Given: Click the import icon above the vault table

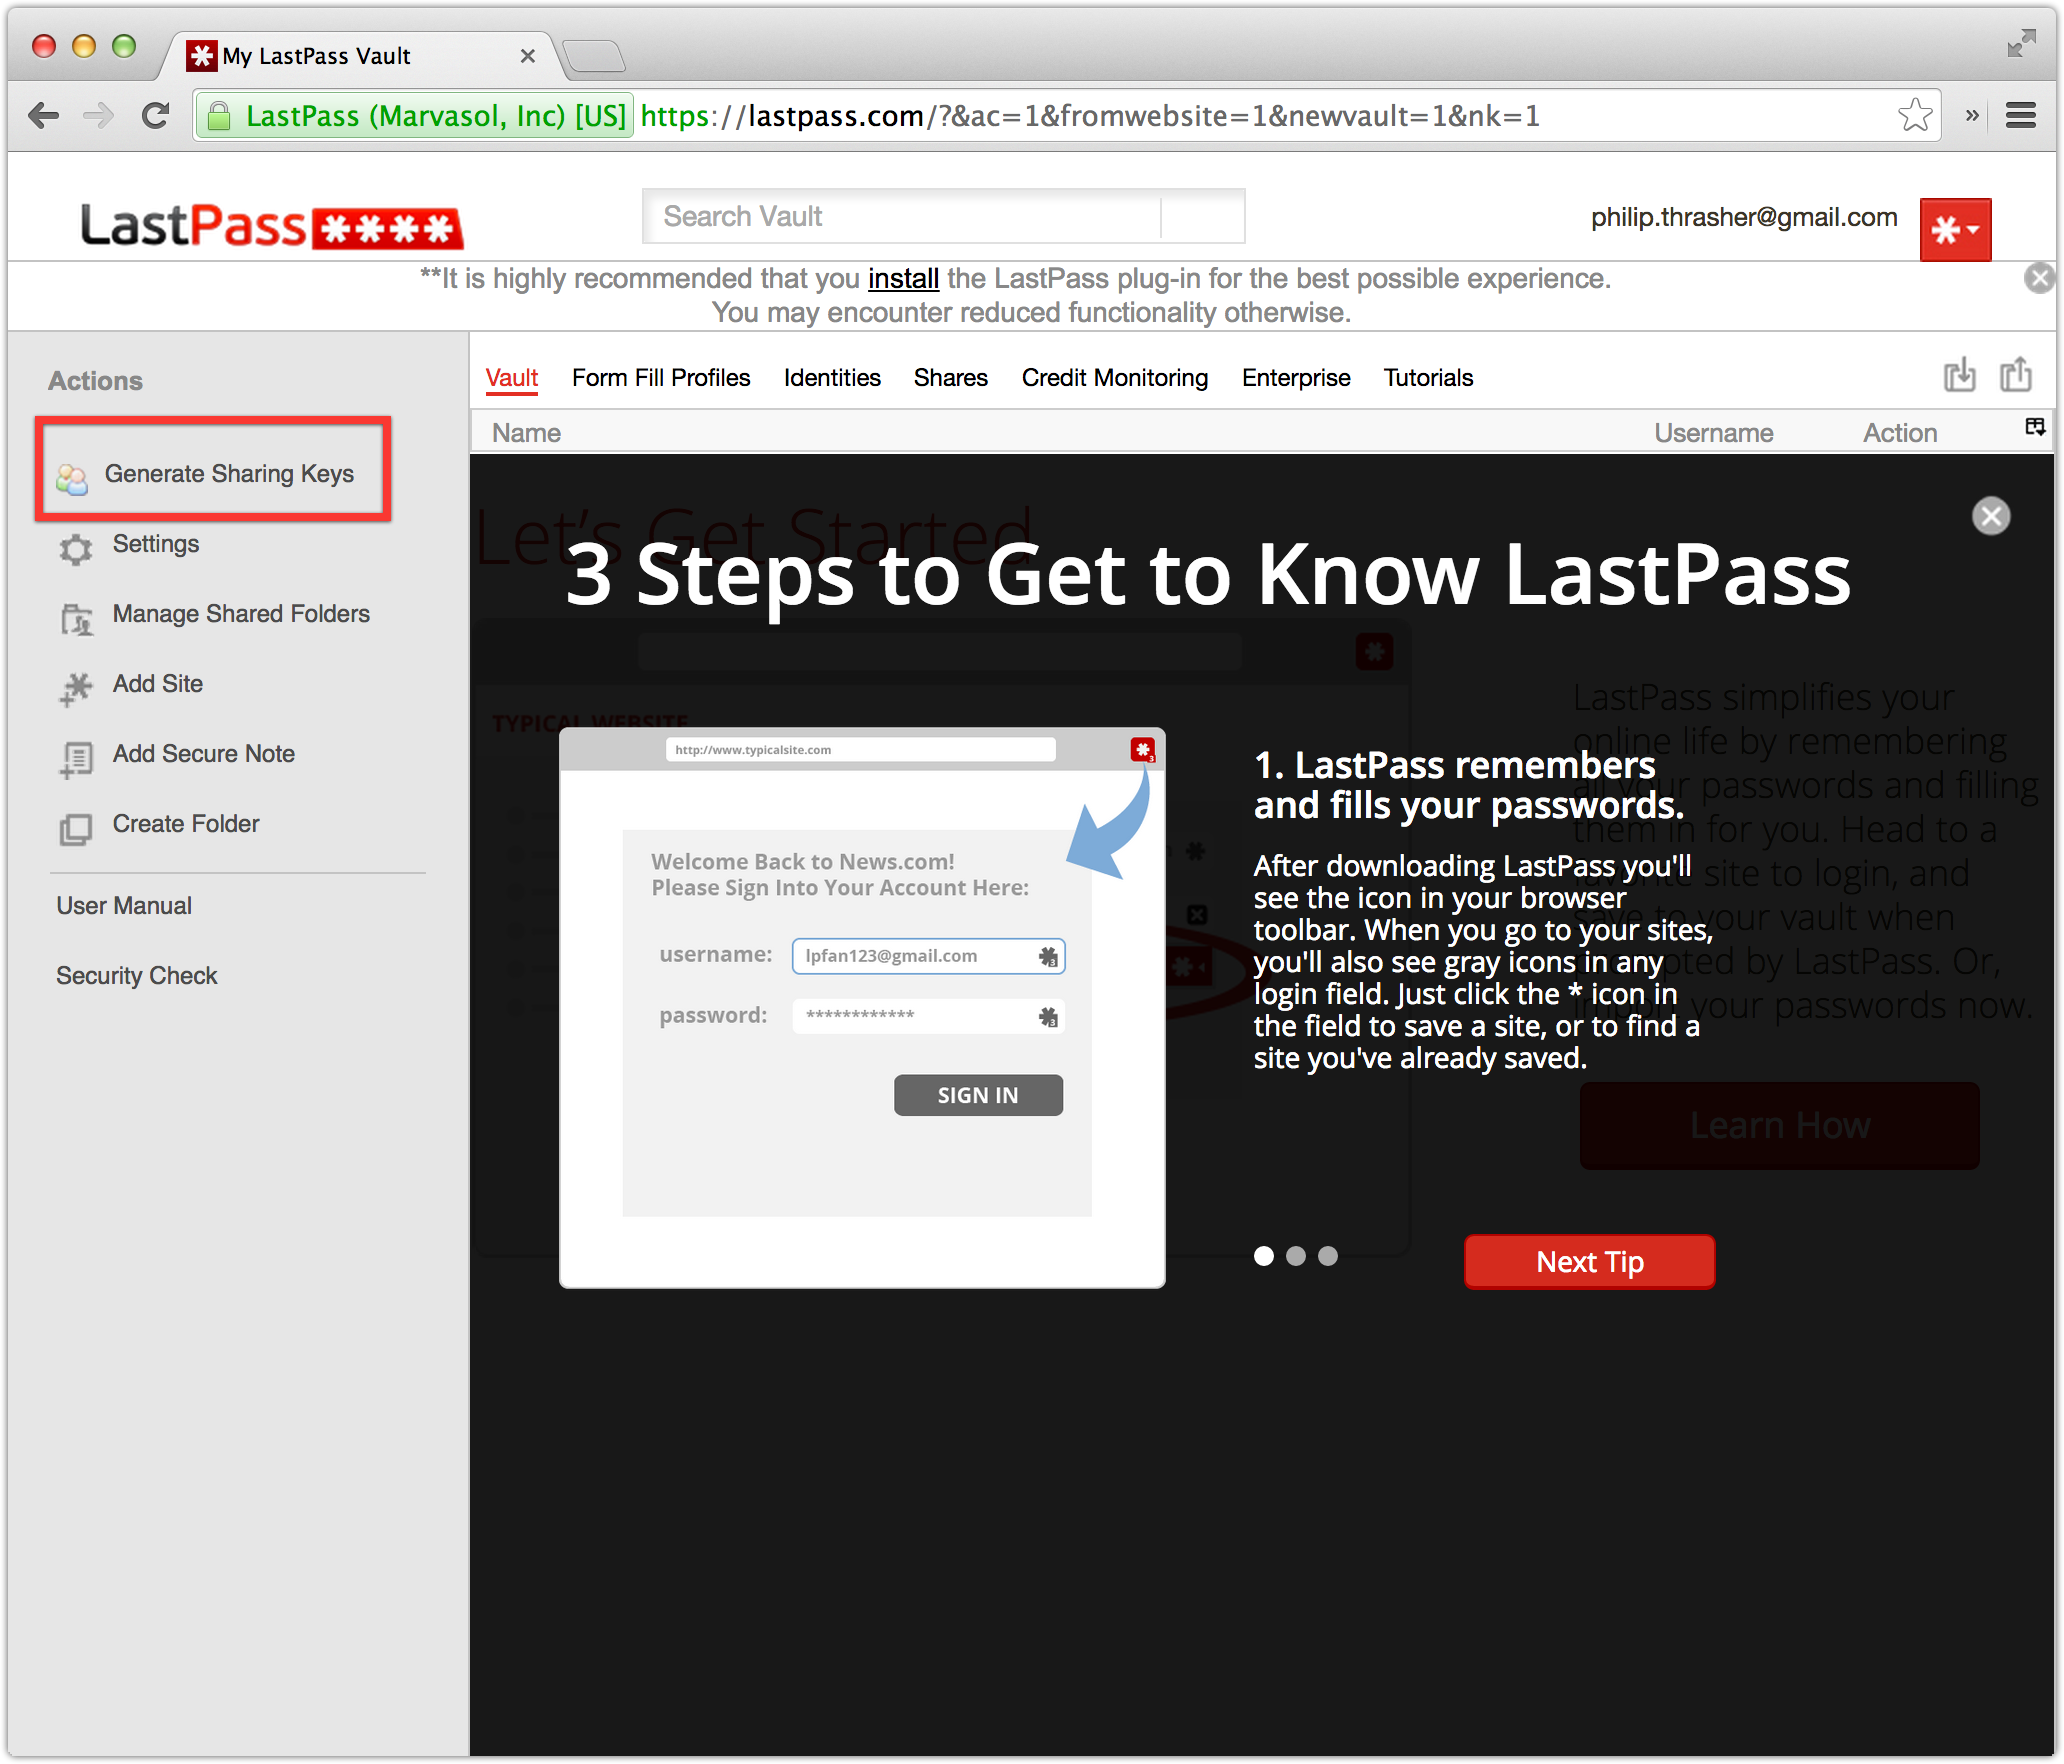Looking at the screenshot, I should (1959, 376).
